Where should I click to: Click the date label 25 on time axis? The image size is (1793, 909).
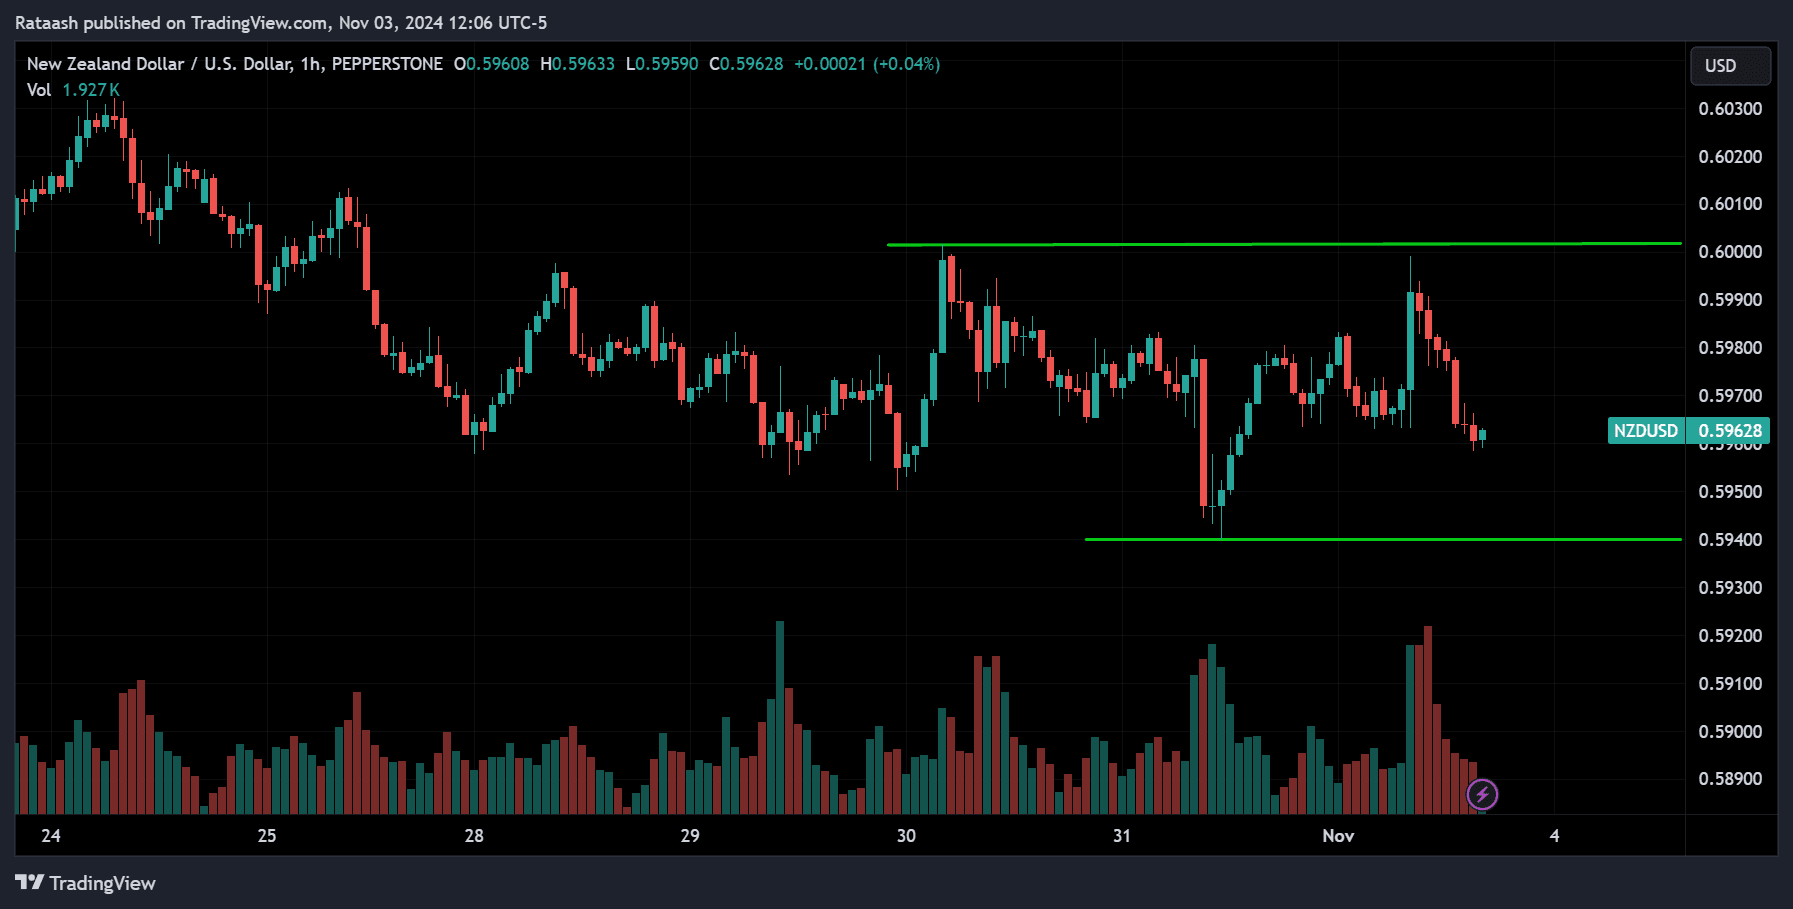[x=267, y=836]
